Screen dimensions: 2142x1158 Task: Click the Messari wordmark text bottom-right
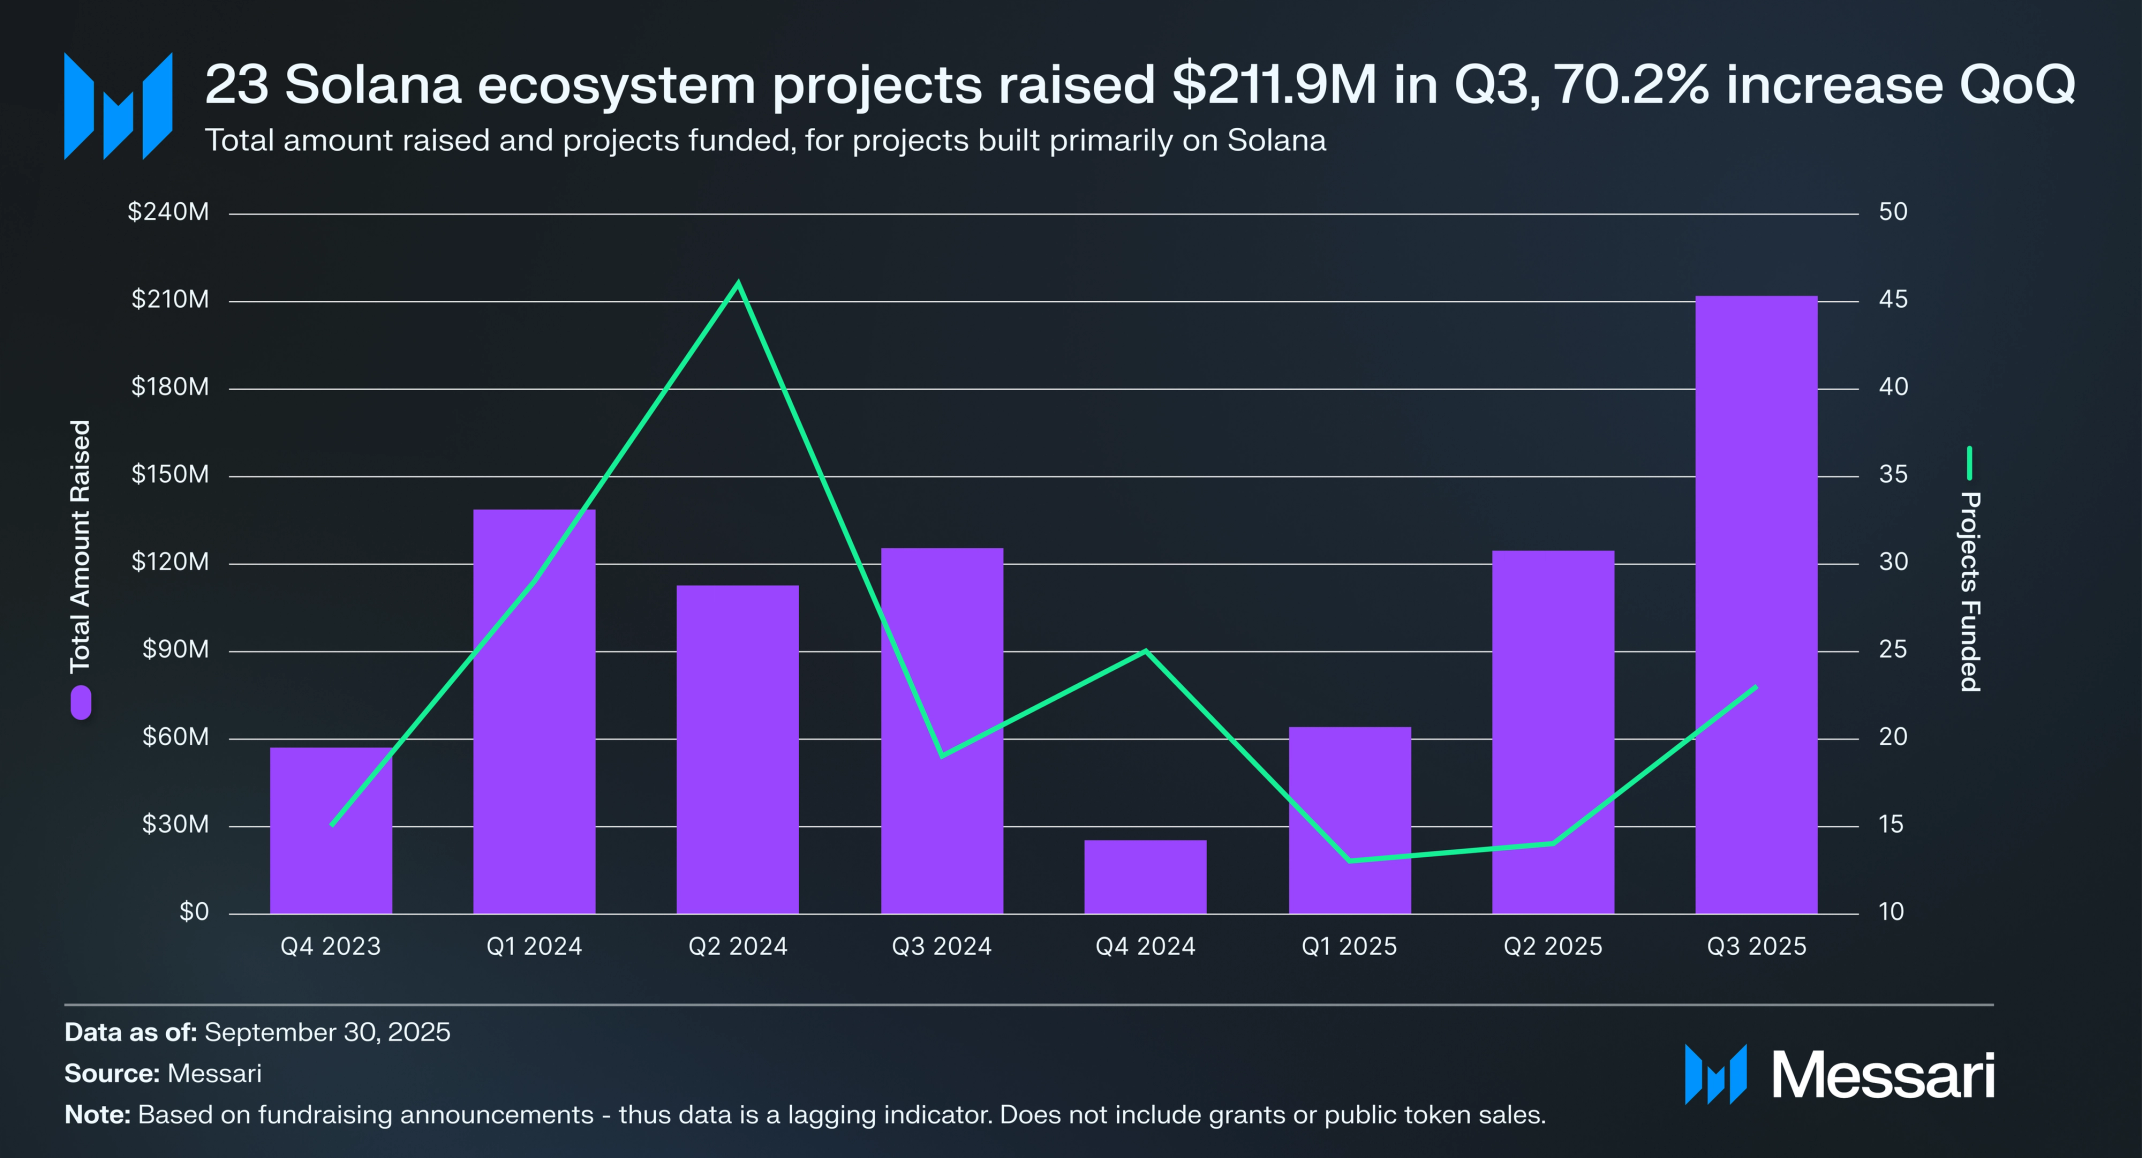[x=1882, y=1076]
